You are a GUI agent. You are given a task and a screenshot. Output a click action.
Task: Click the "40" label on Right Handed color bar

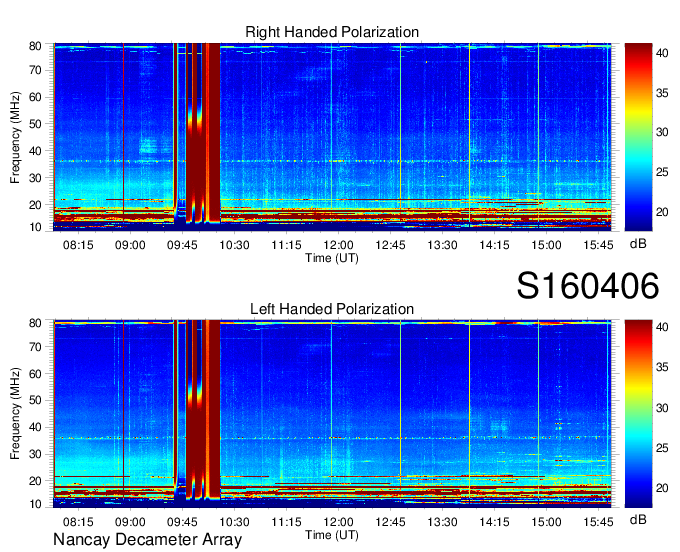(662, 53)
